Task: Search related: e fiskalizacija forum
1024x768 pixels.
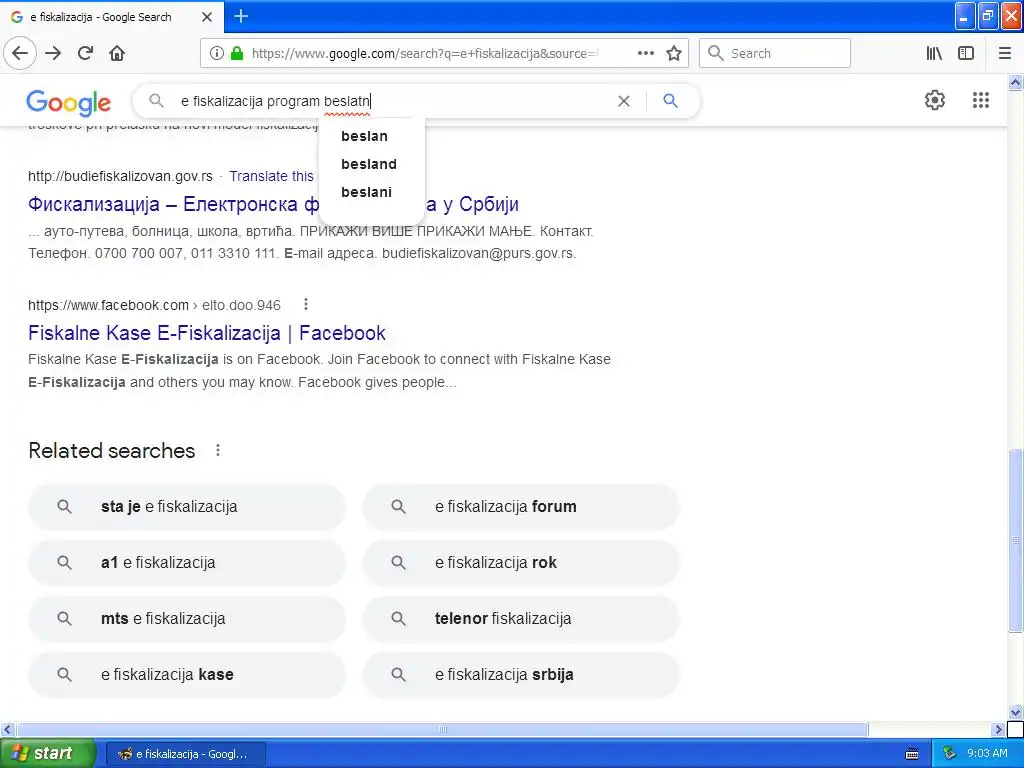Action: (x=520, y=507)
